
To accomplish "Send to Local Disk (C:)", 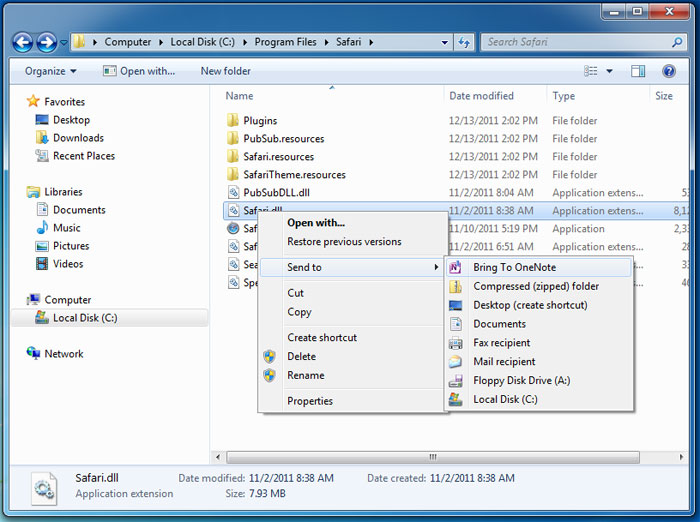I will coord(505,399).
